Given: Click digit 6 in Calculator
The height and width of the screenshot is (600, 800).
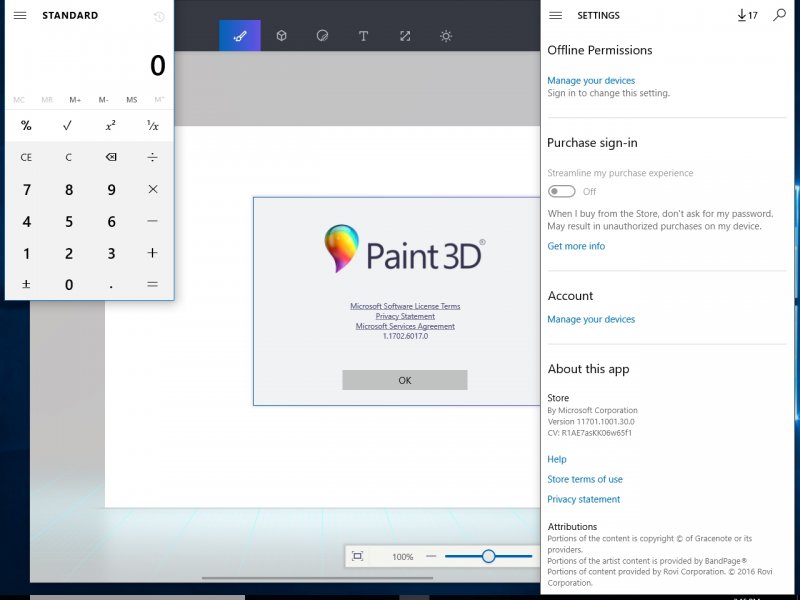Looking at the screenshot, I should 111,221.
